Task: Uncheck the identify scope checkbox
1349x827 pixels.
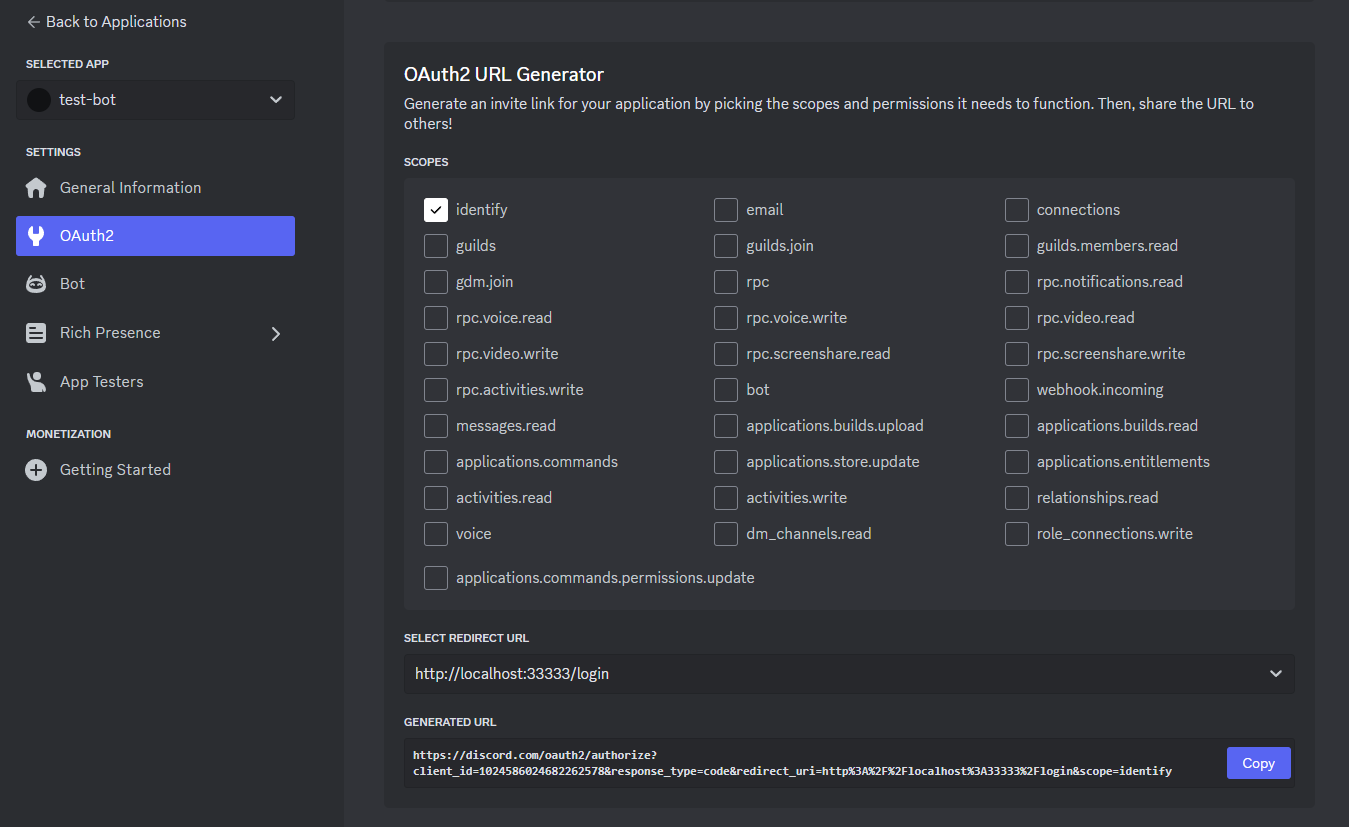Action: 436,210
